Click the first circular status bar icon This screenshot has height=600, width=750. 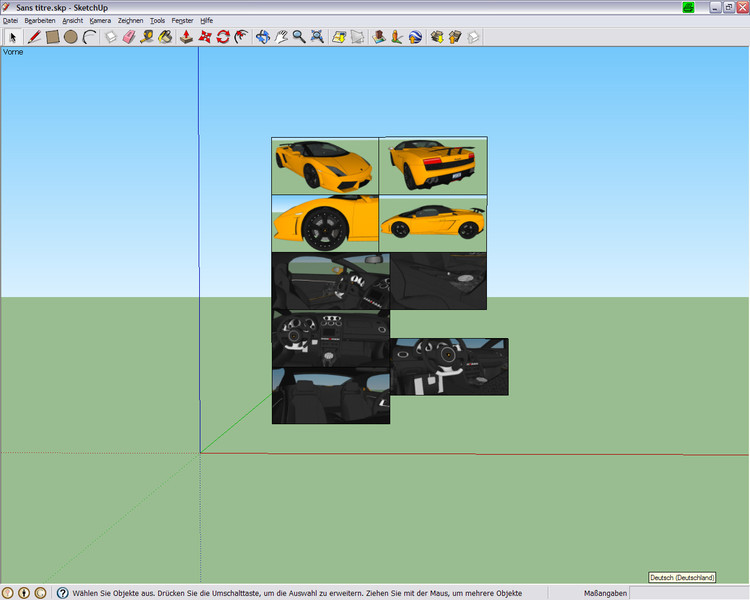tap(8, 593)
